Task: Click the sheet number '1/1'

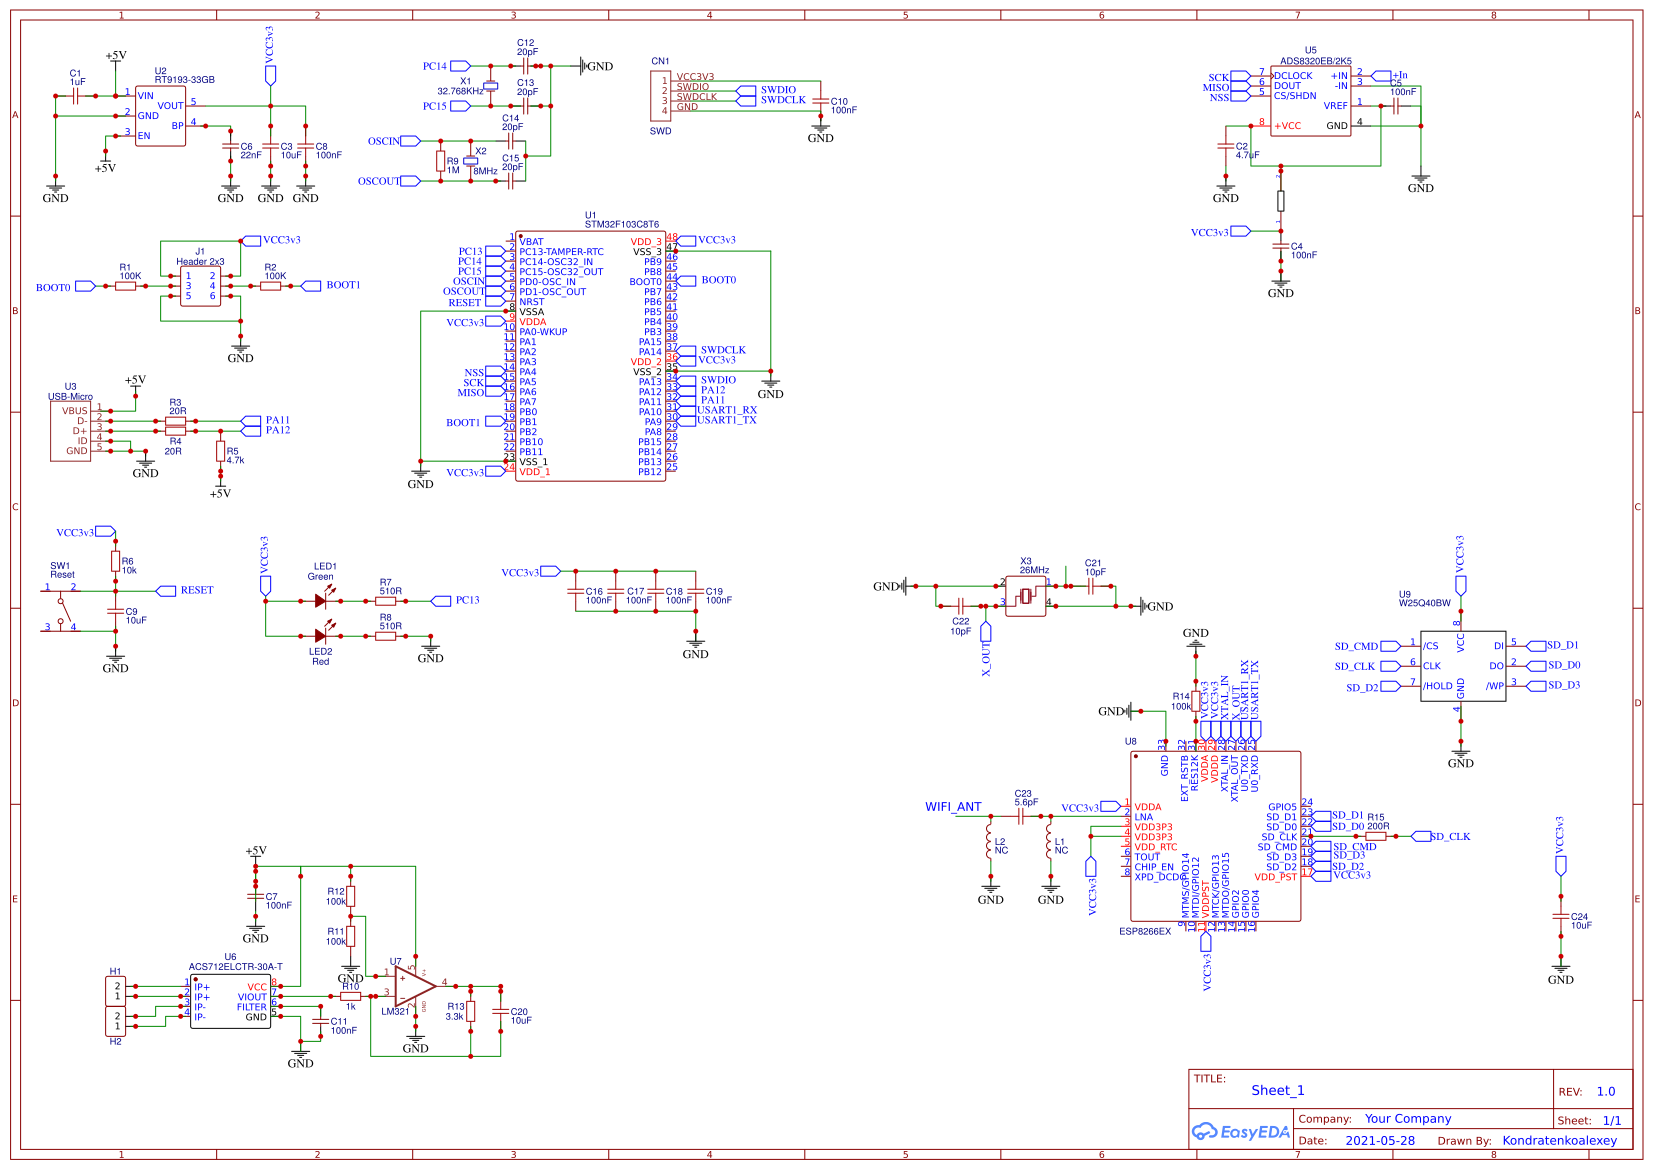Action: 1612,1120
